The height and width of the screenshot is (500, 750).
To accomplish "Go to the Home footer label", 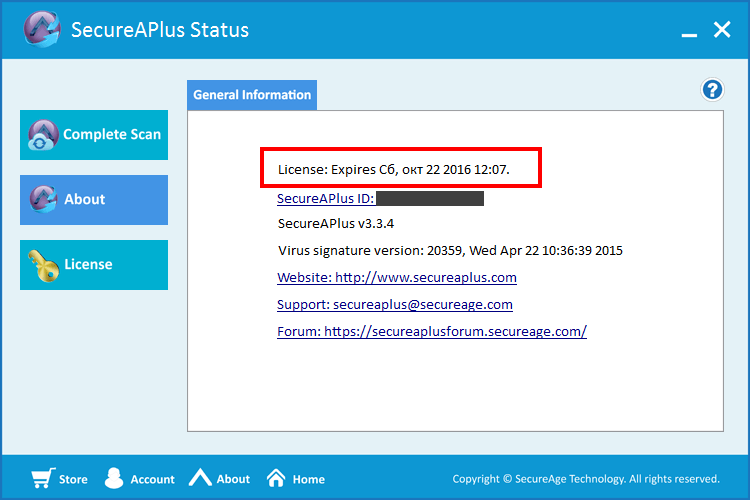I will [309, 479].
